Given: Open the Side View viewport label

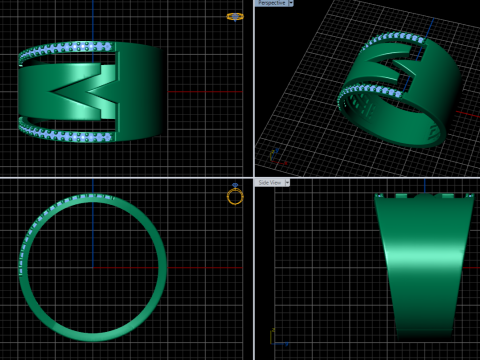Looking at the screenshot, I should point(270,183).
